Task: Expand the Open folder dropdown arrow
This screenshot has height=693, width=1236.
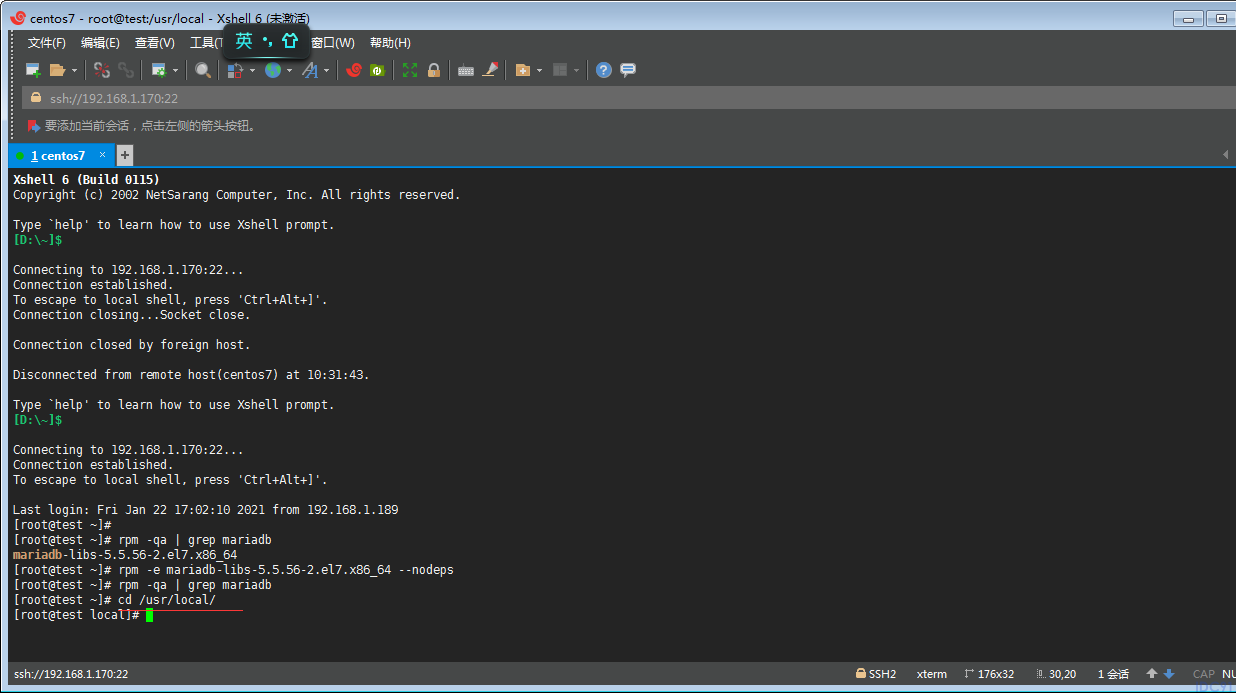Action: (74, 71)
